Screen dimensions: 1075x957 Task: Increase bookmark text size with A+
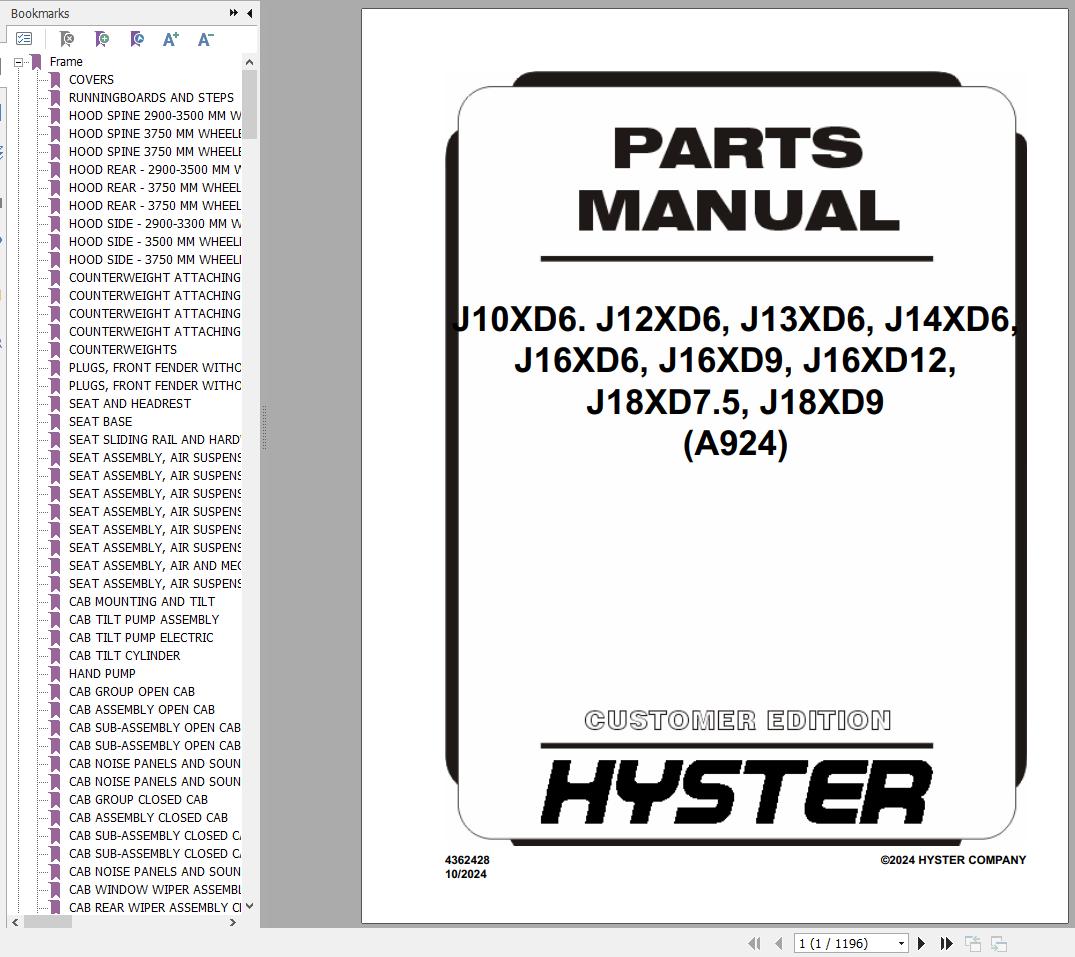[171, 39]
